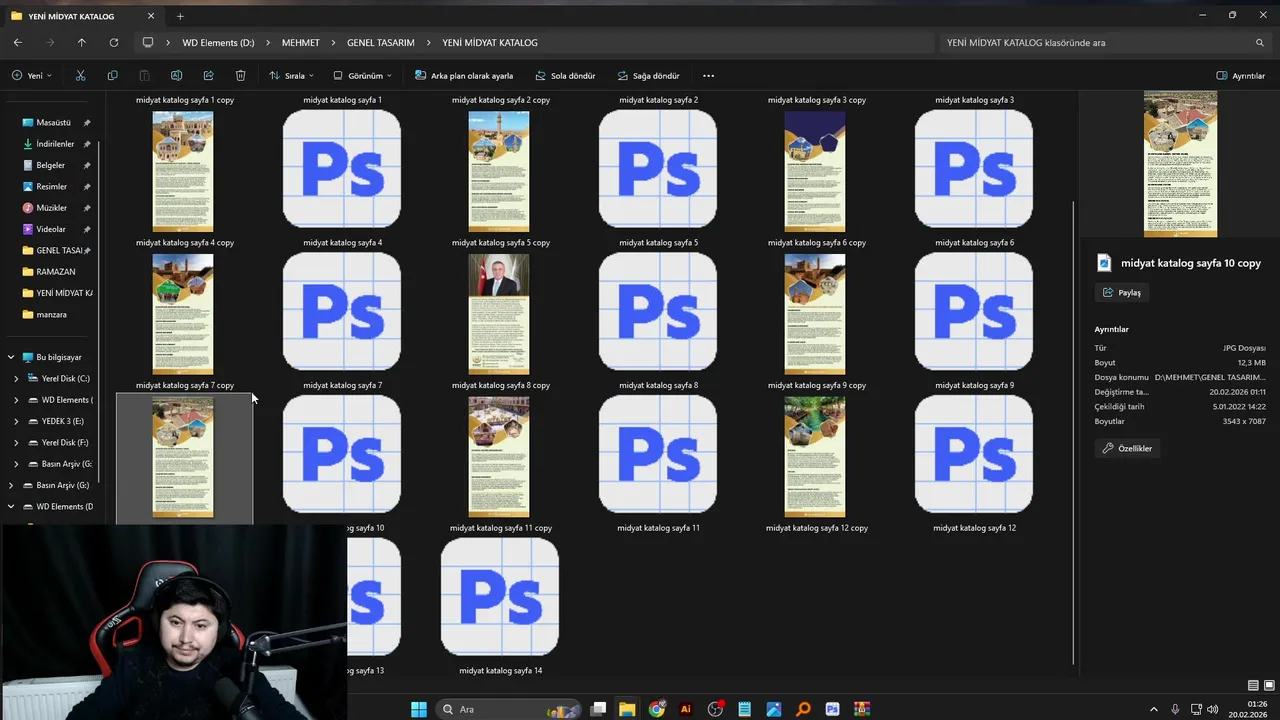Switch to details list view icon
1280x720 pixels.
click(x=1253, y=685)
